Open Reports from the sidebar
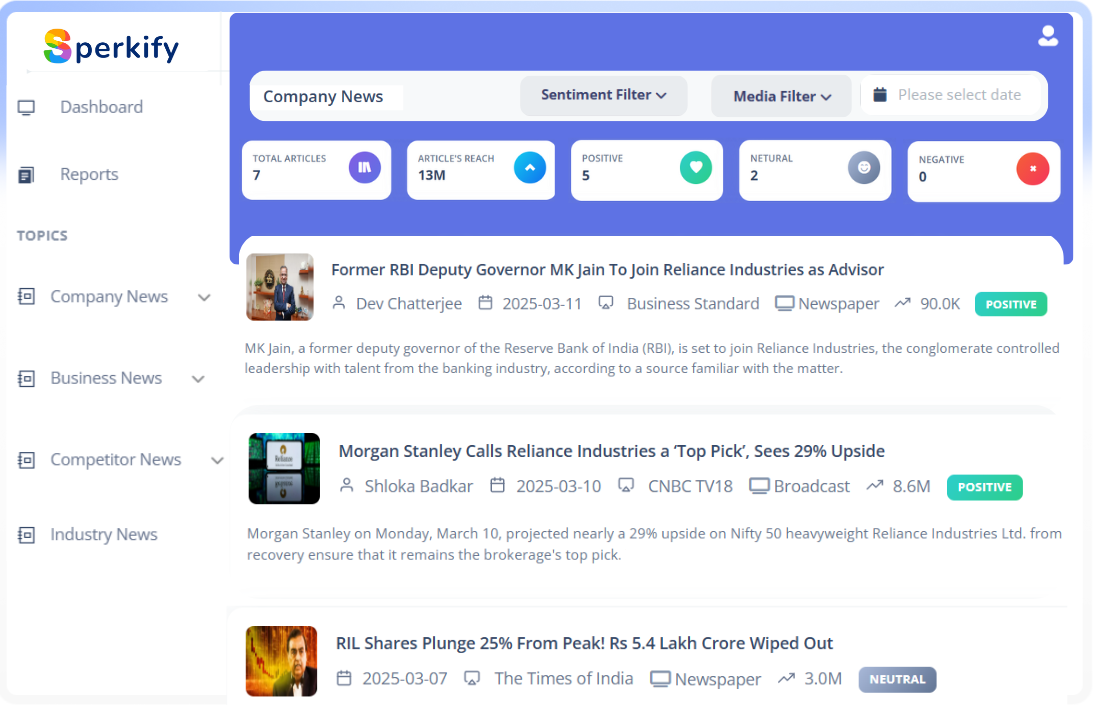The width and height of the screenshot is (1096, 705). click(89, 174)
